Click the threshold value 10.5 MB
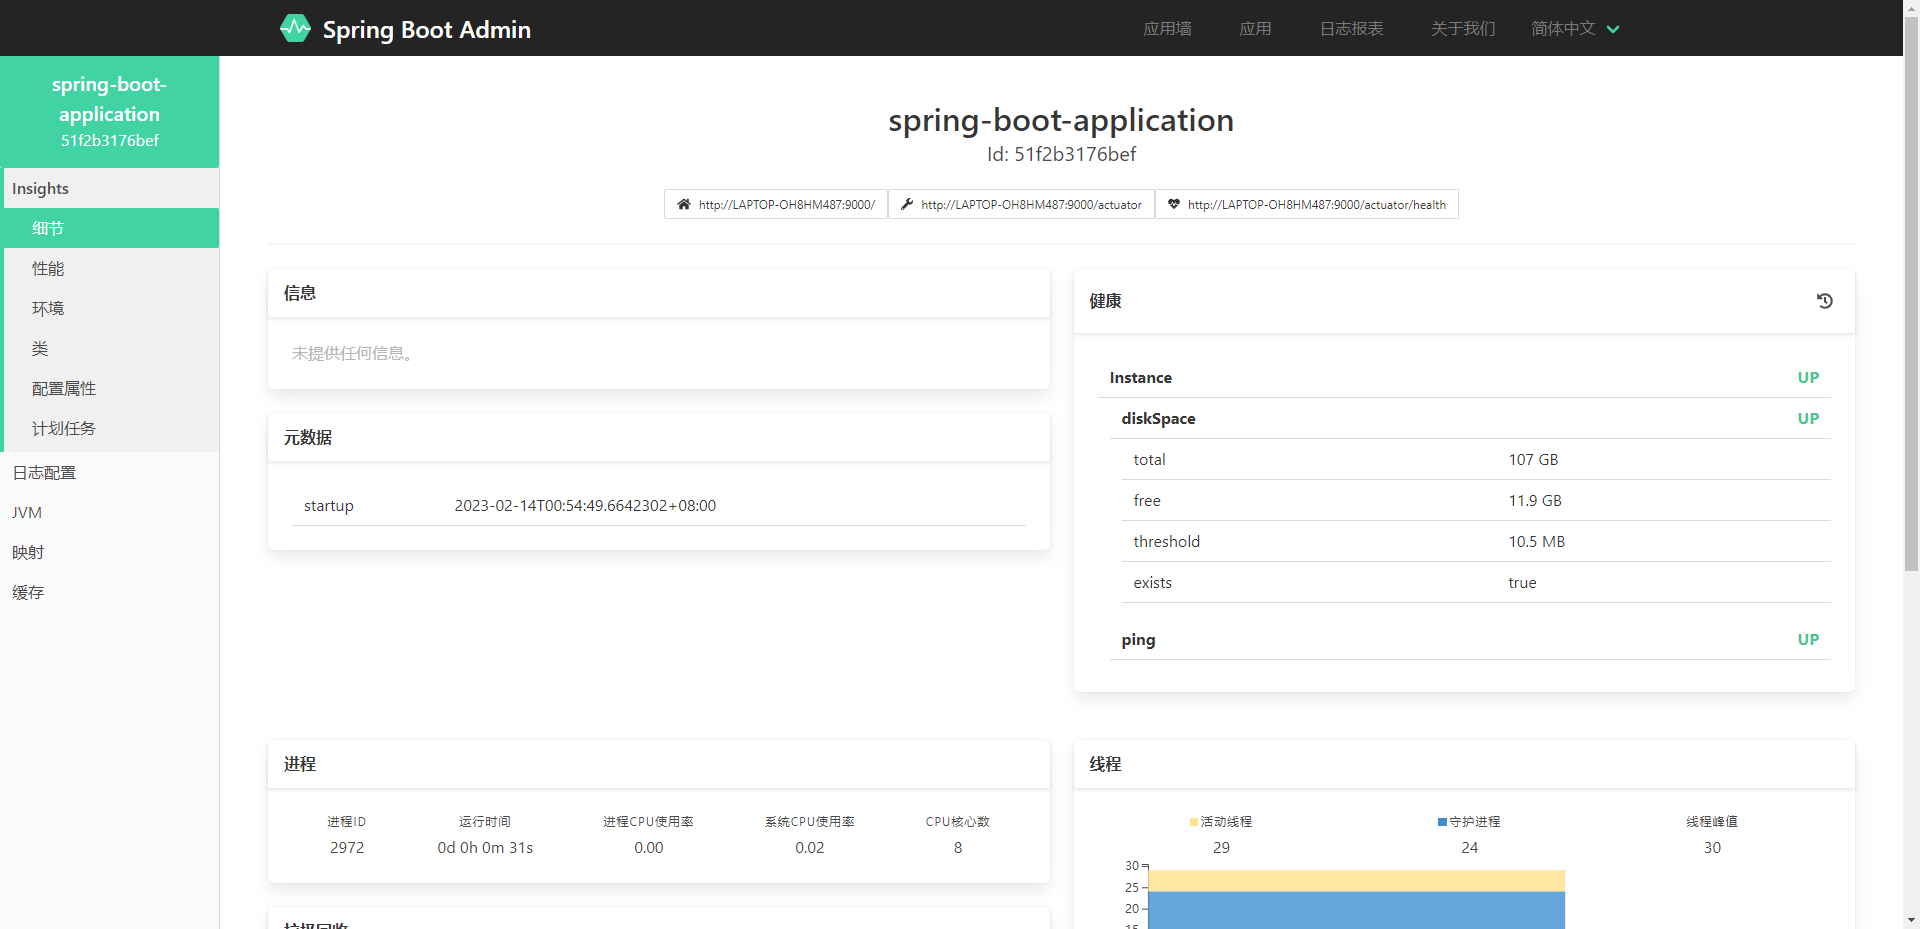The height and width of the screenshot is (929, 1920). click(x=1537, y=542)
